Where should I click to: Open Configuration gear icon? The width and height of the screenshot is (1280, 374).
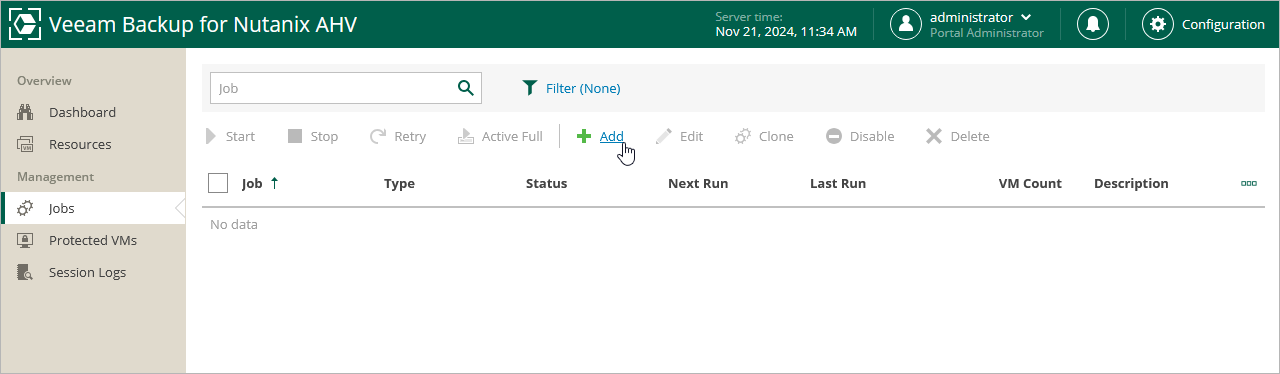click(1158, 24)
